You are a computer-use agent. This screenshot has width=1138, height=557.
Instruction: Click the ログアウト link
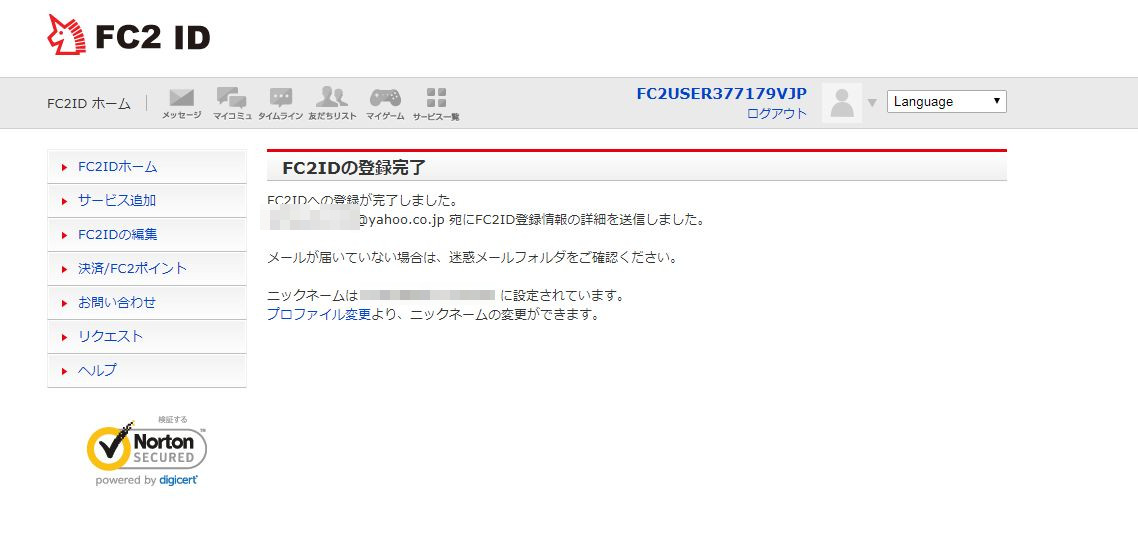tap(777, 113)
